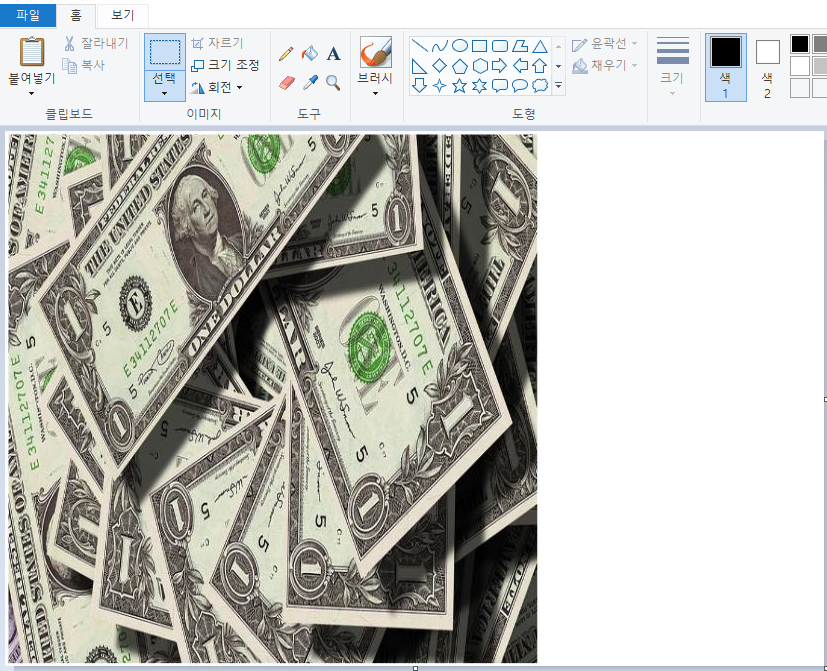Expand the 붙여넣기 dropdown arrow
Viewport: 827px width, 671px height.
click(x=32, y=93)
